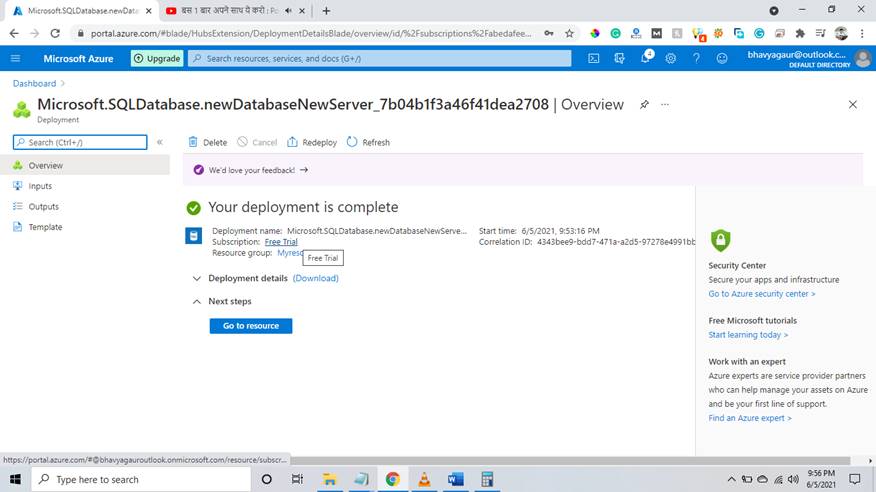
Task: Open Word from the taskbar
Action: tap(455, 479)
